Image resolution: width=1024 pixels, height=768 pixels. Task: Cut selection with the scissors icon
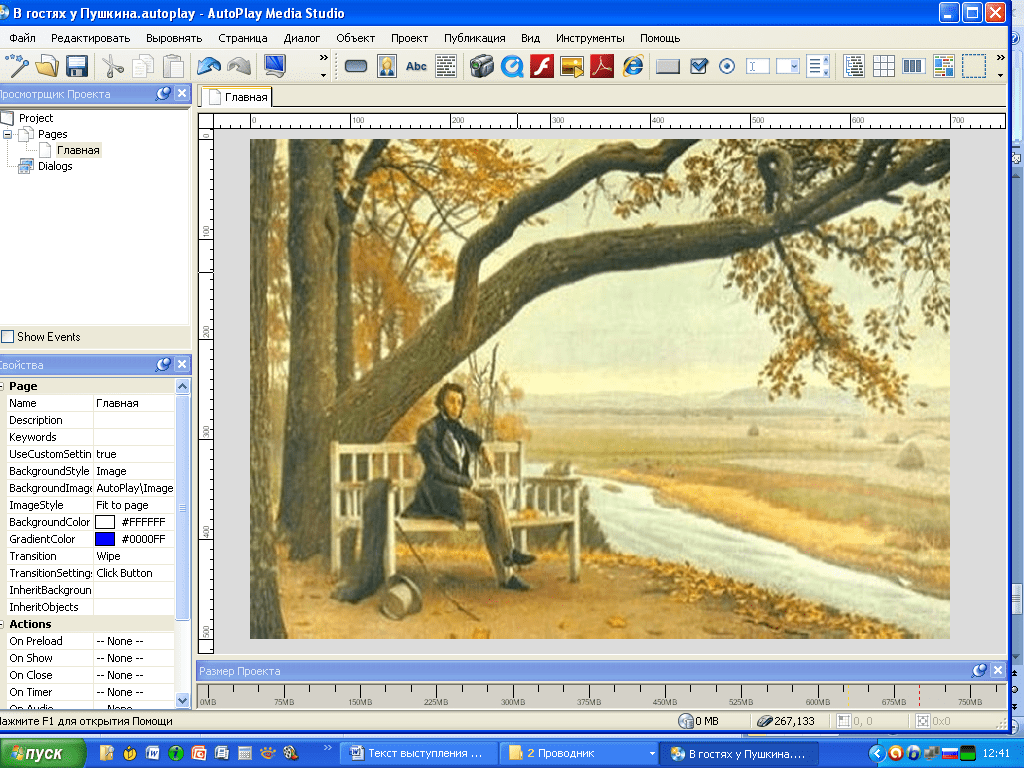click(113, 66)
